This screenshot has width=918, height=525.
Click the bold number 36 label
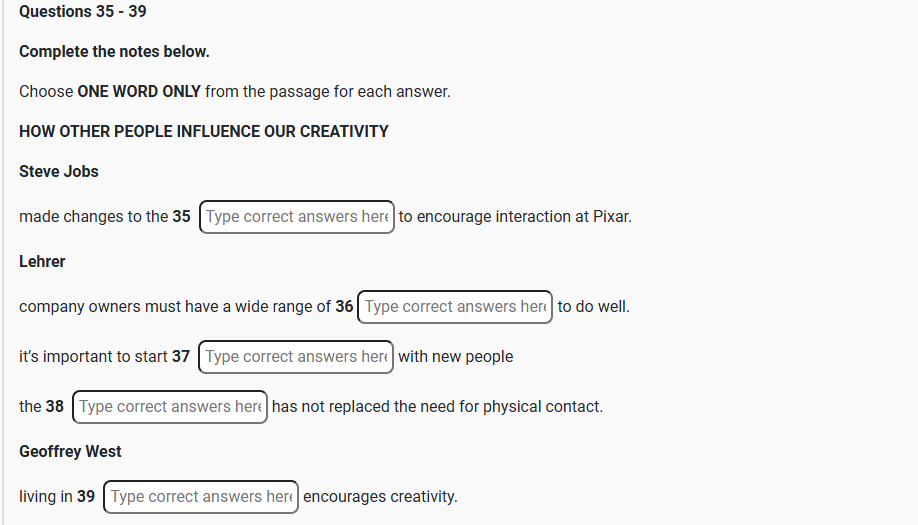click(344, 307)
